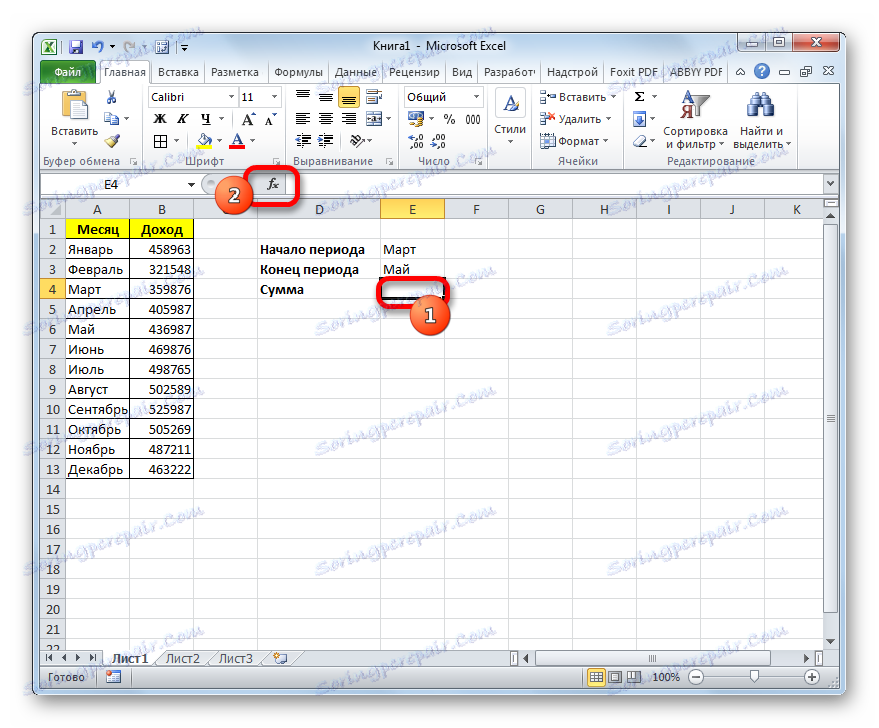The image size is (879, 728).
Task: Align cell text right
Action: click(349, 119)
